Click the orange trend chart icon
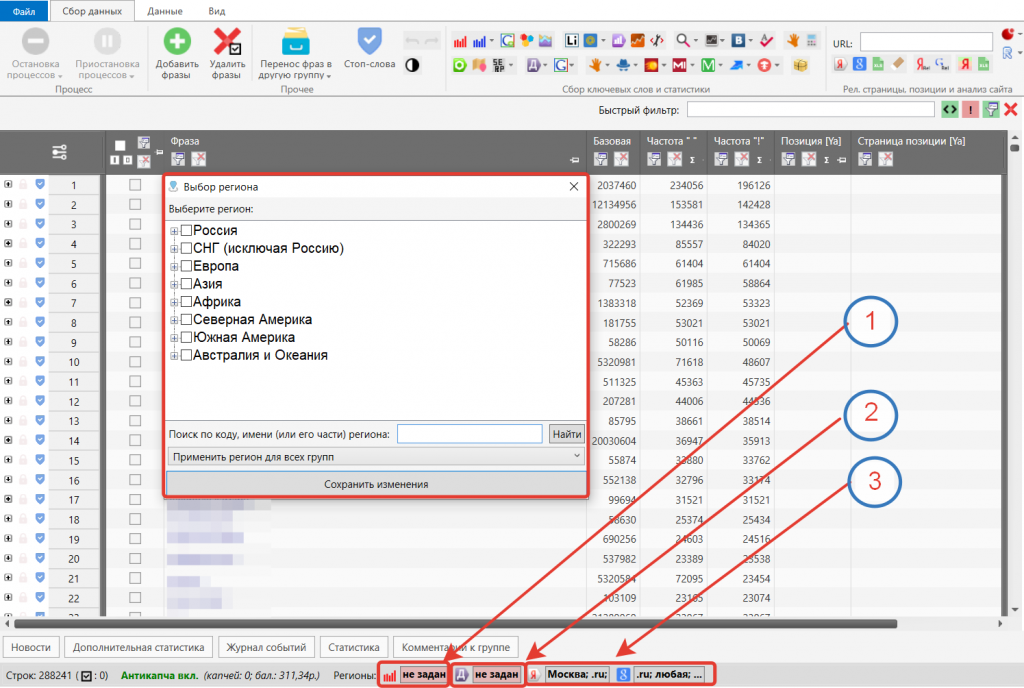The width and height of the screenshot is (1024, 688). tap(637, 40)
